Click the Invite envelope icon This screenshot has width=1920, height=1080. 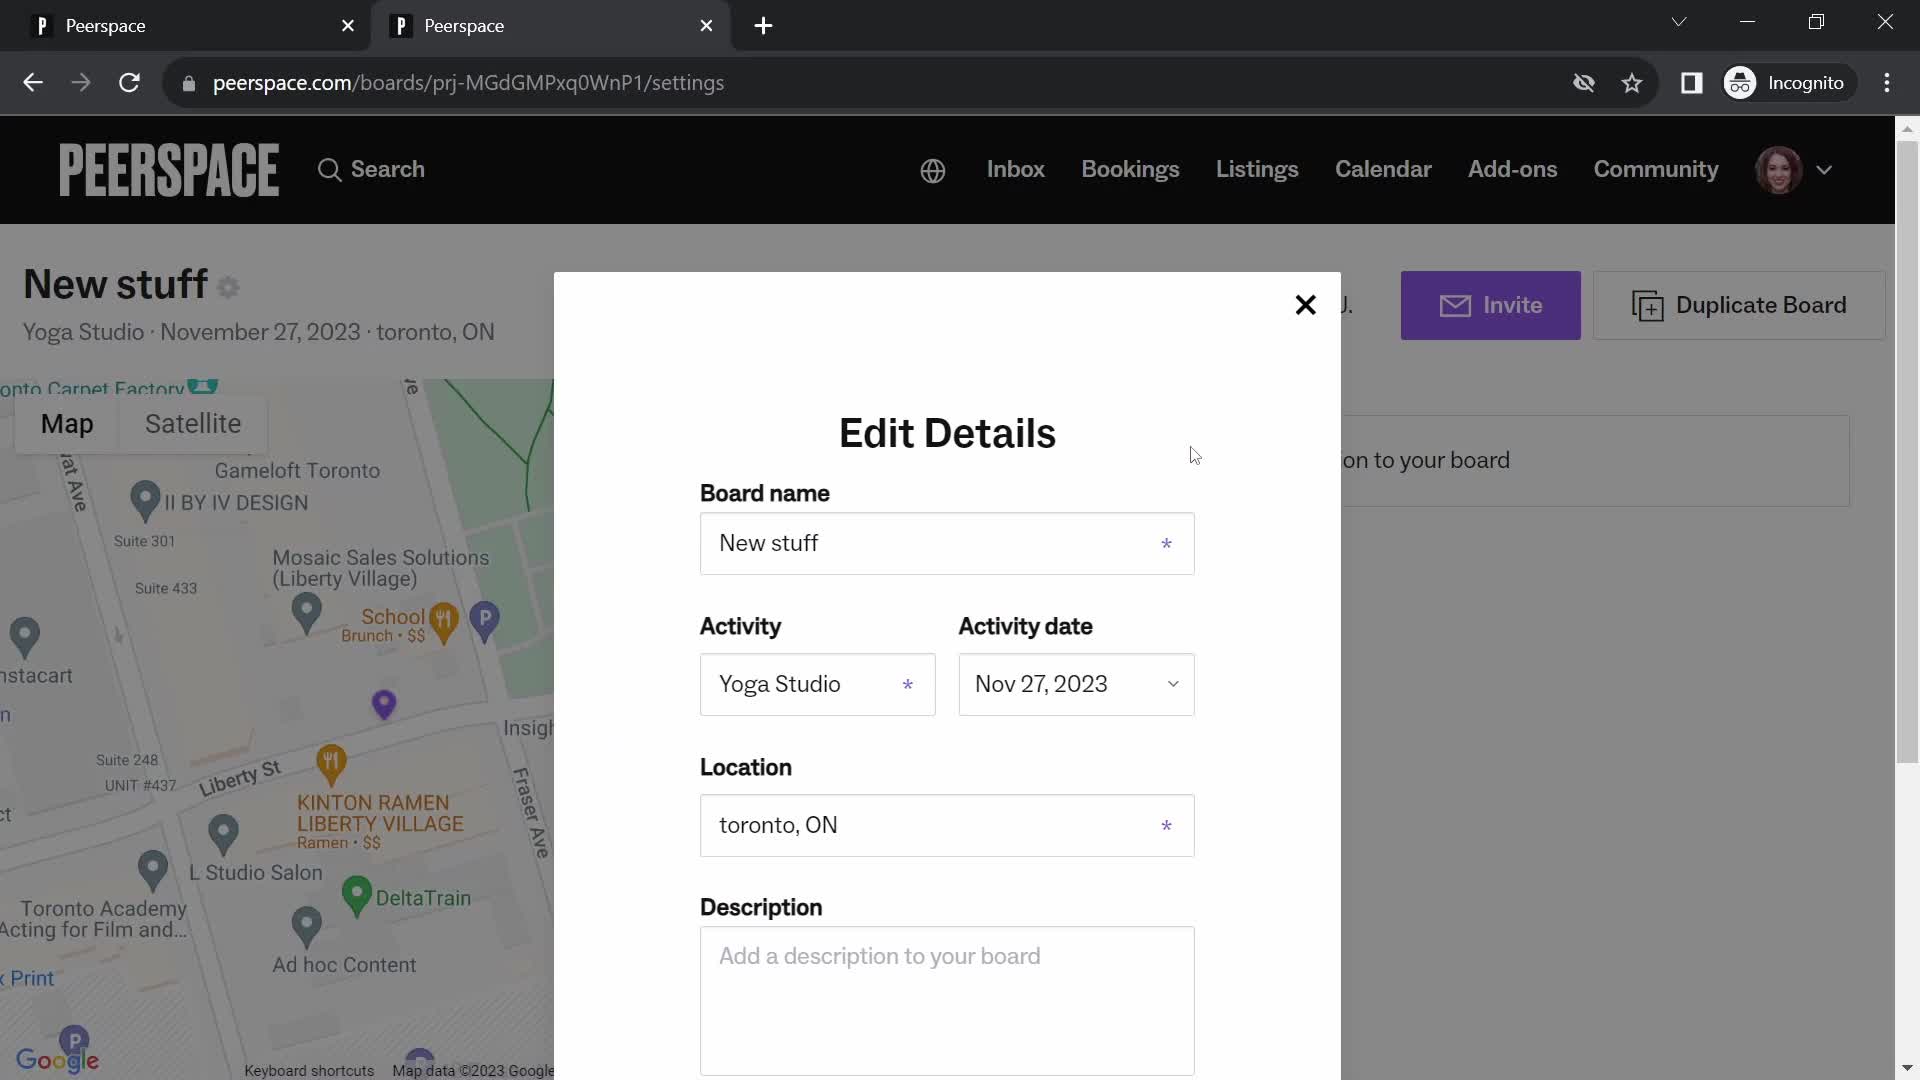tap(1455, 305)
